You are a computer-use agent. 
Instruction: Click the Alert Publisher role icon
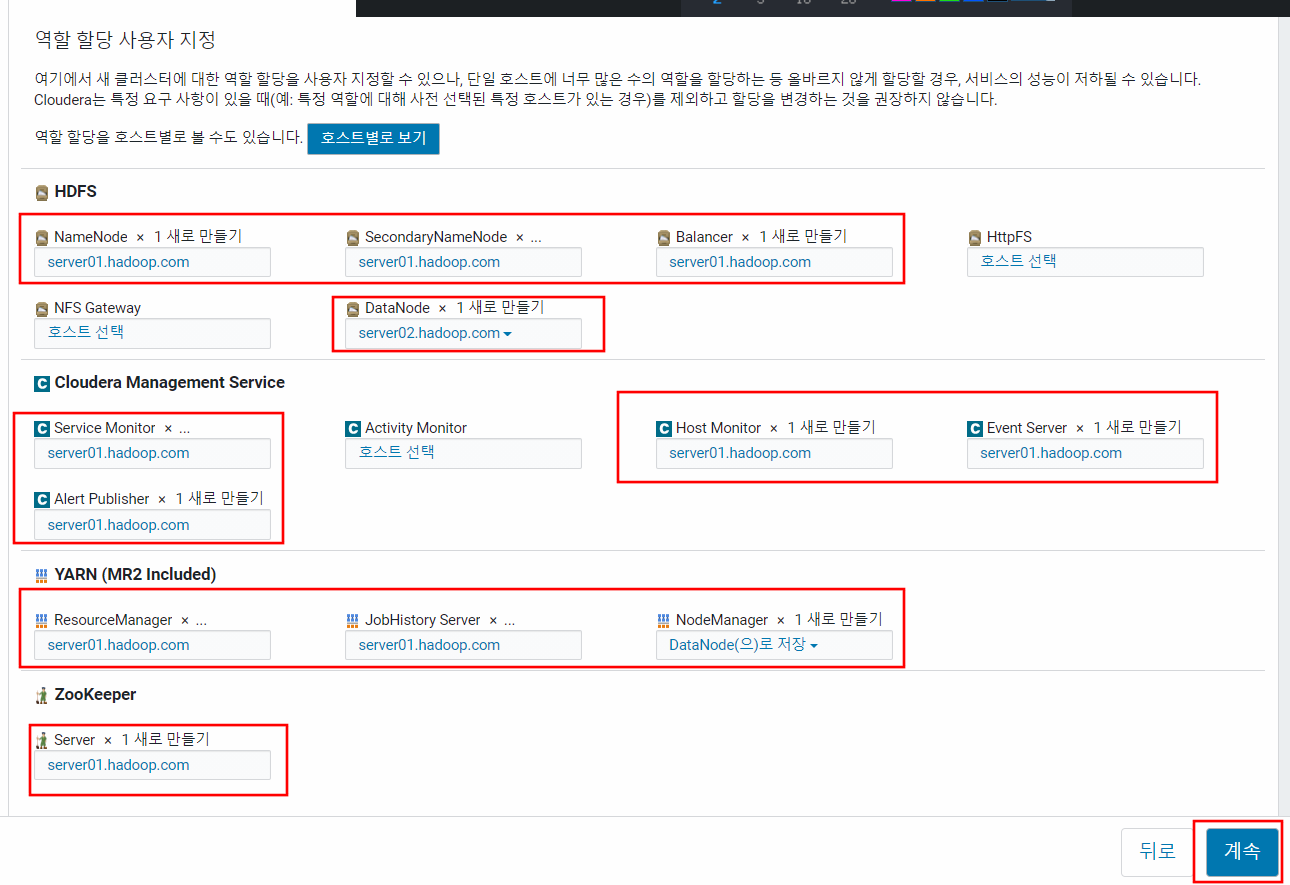pos(42,500)
